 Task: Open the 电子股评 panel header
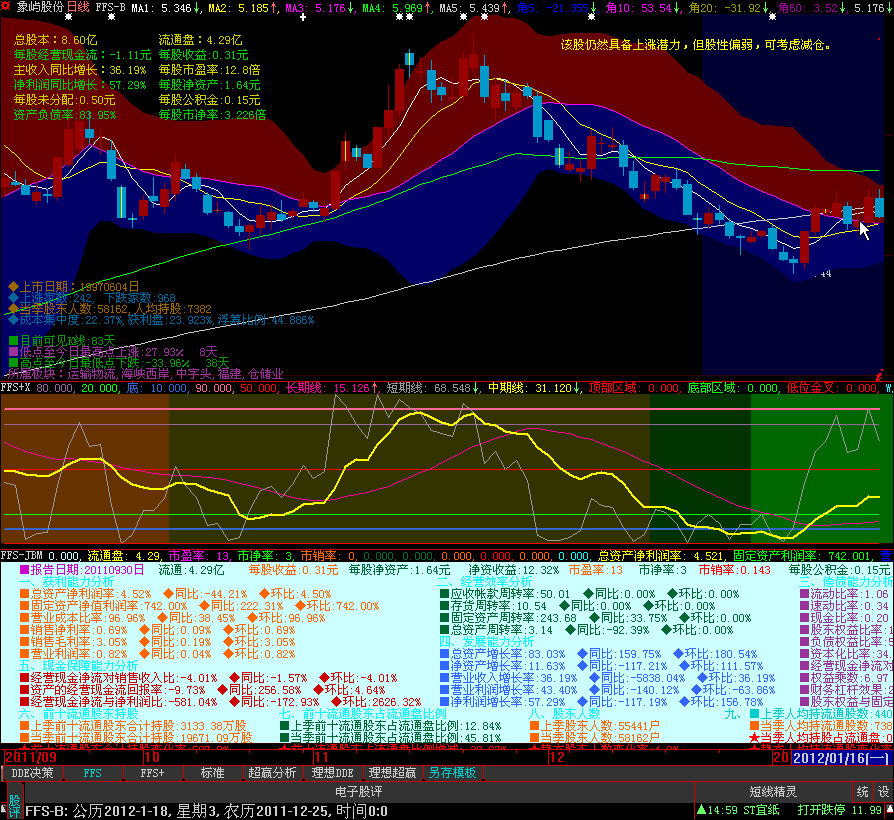point(358,792)
